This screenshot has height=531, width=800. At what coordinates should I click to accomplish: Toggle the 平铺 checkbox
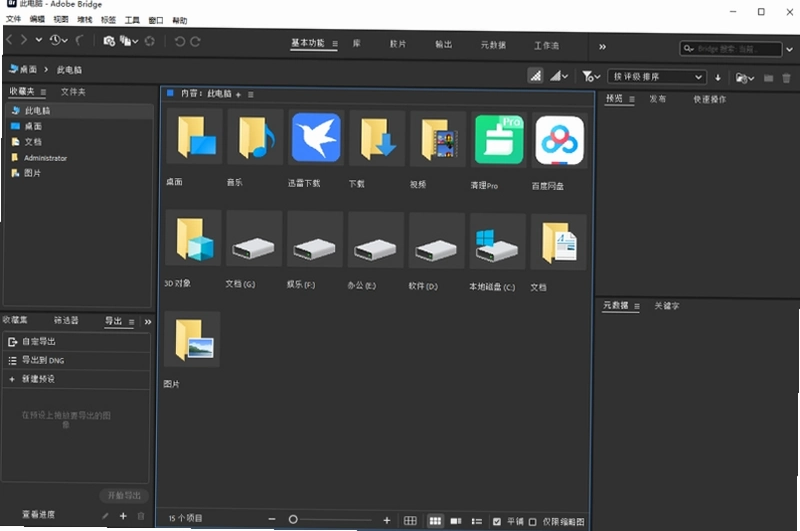tap(497, 521)
